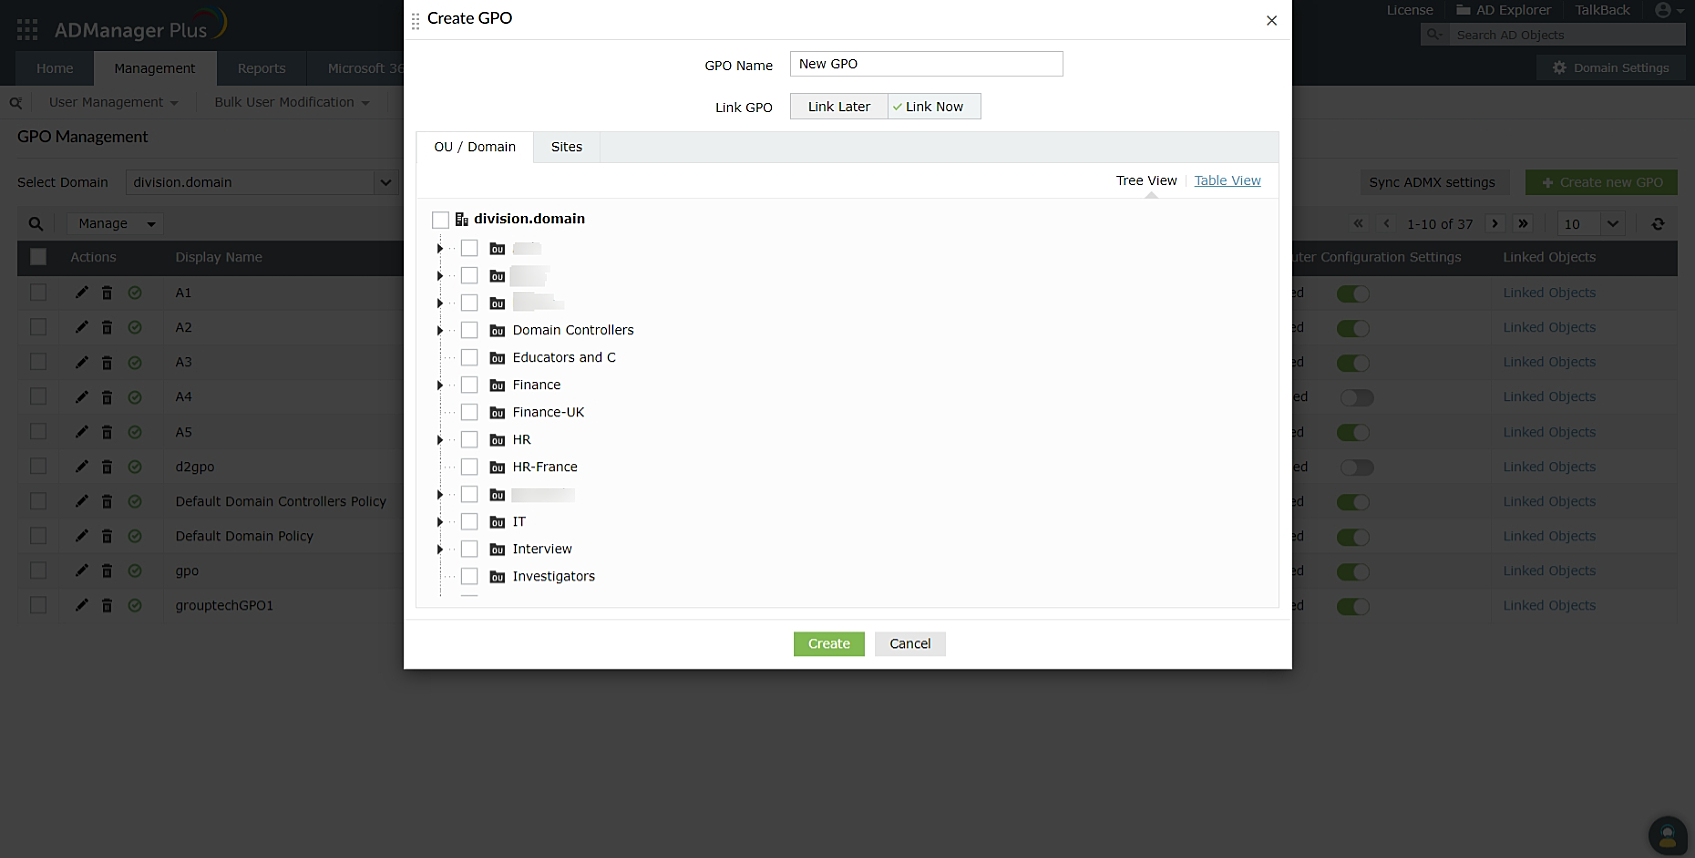The image size is (1695, 858).
Task: Expand the Domain Controllers tree node
Action: [x=439, y=330]
